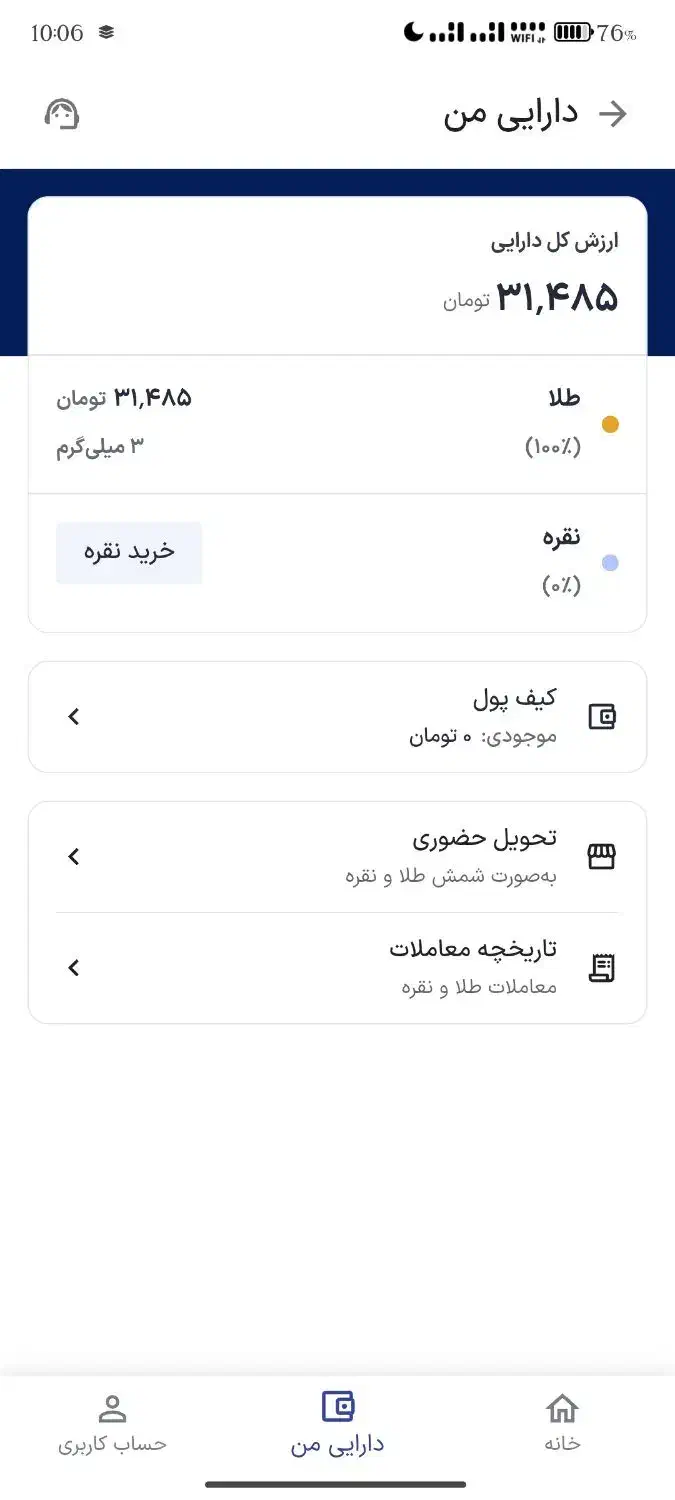Select the کیف پول wallet icon
Screen dimensions: 675x1500
coord(603,716)
